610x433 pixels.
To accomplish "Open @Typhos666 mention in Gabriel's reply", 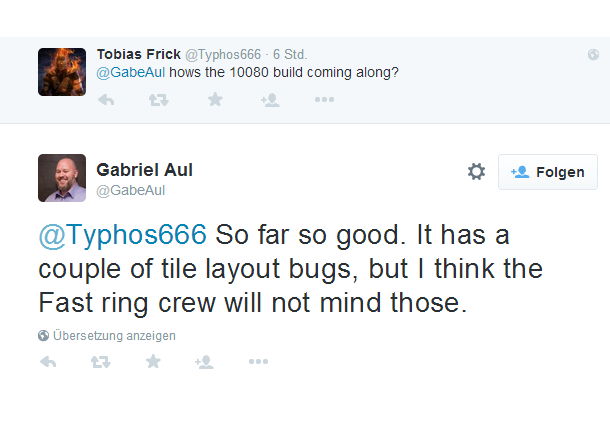I will coord(123,235).
